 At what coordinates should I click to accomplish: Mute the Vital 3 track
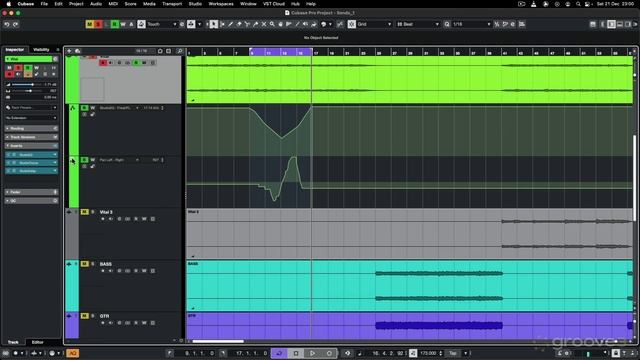point(84,212)
